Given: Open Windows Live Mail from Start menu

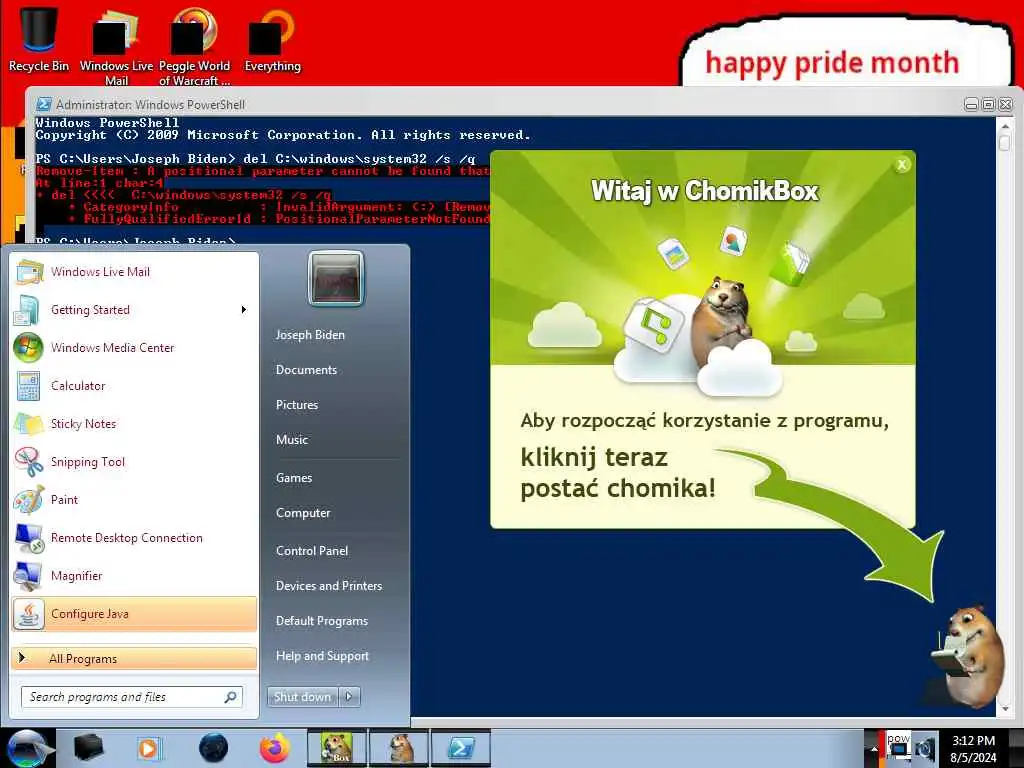Looking at the screenshot, I should [134, 272].
